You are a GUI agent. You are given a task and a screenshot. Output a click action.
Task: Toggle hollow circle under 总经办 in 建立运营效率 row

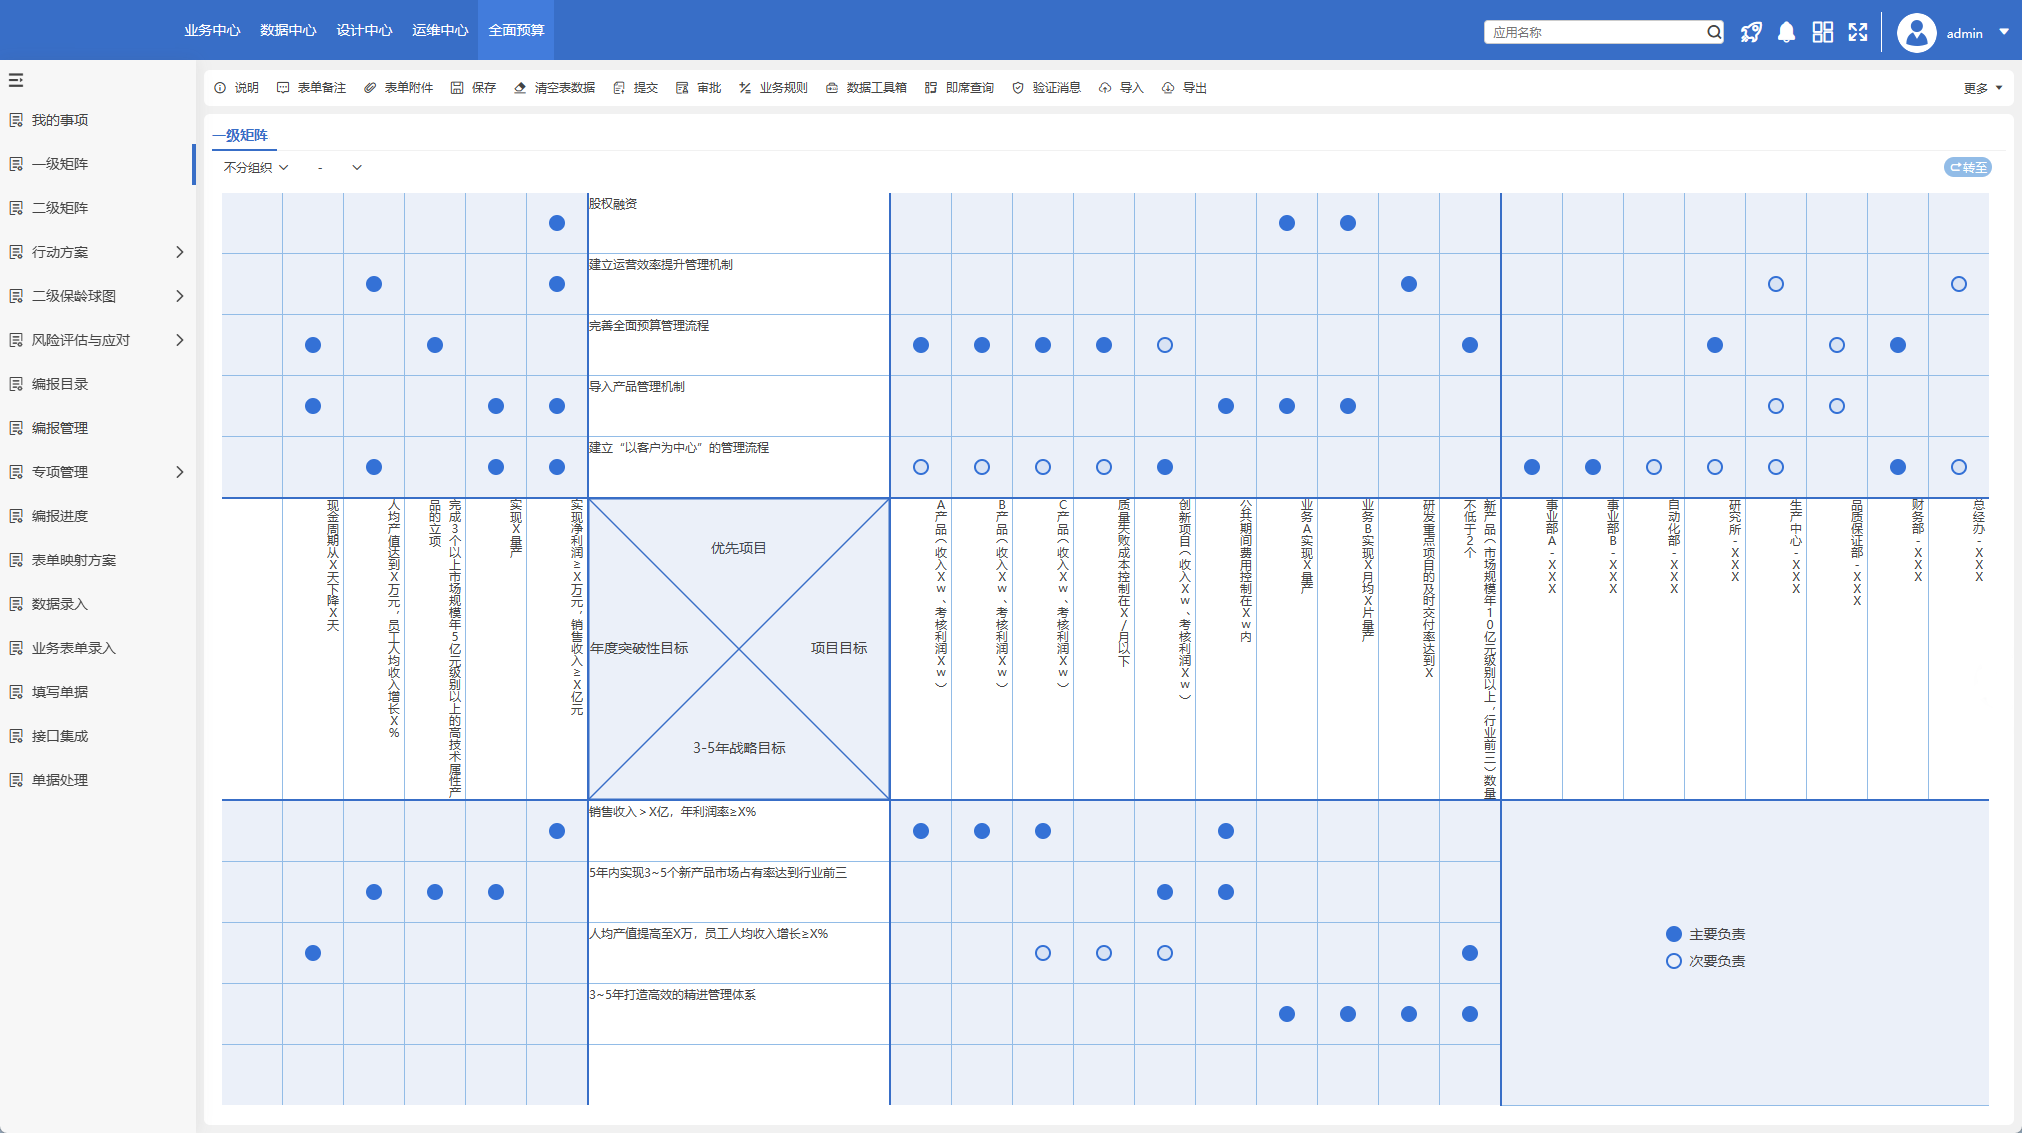(1958, 284)
